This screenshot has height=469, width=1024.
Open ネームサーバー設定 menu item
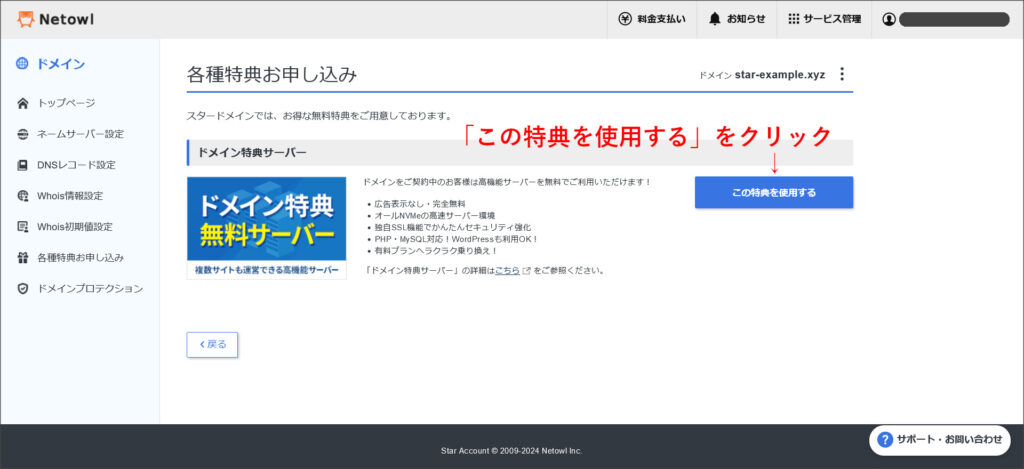[x=80, y=134]
